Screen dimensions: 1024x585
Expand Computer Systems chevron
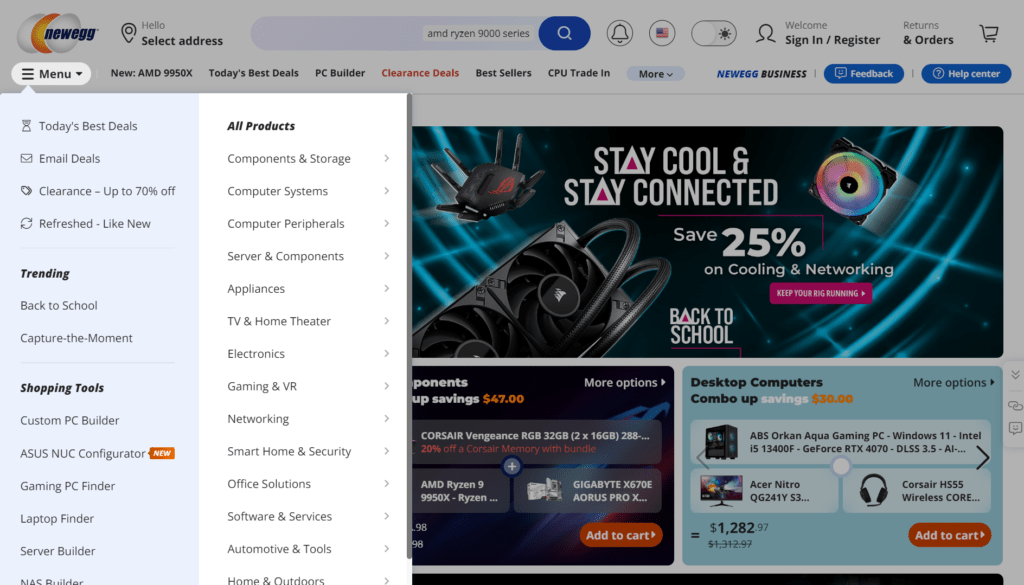tap(387, 191)
